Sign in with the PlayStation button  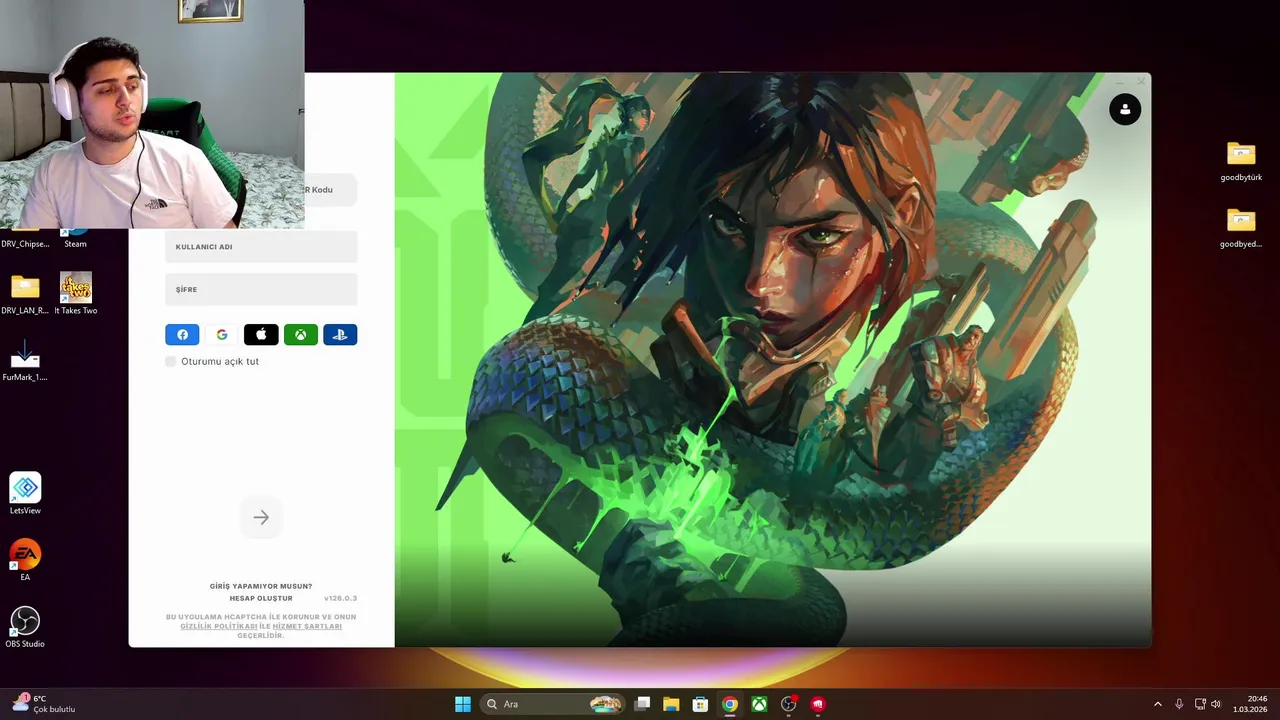point(340,335)
